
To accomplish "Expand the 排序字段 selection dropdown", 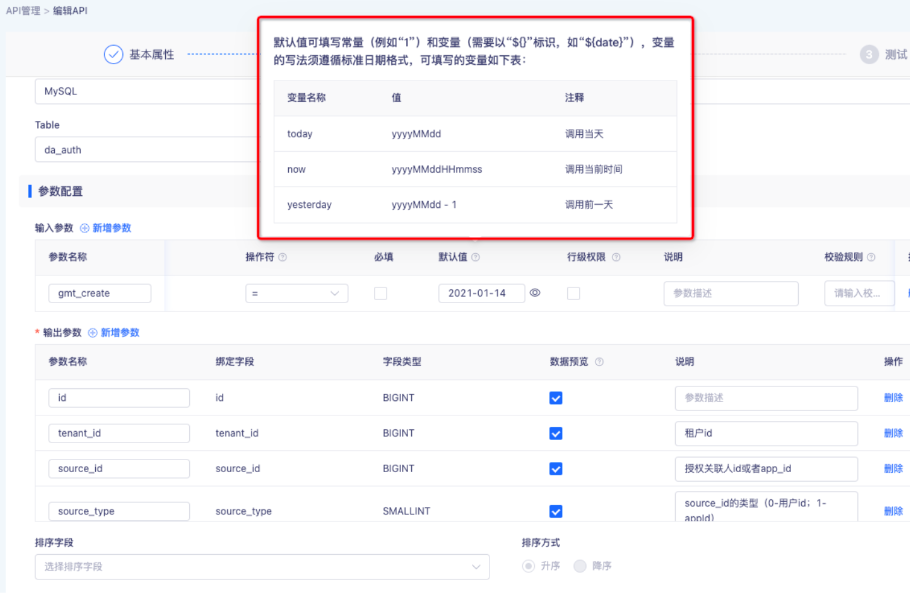I will tap(261, 567).
